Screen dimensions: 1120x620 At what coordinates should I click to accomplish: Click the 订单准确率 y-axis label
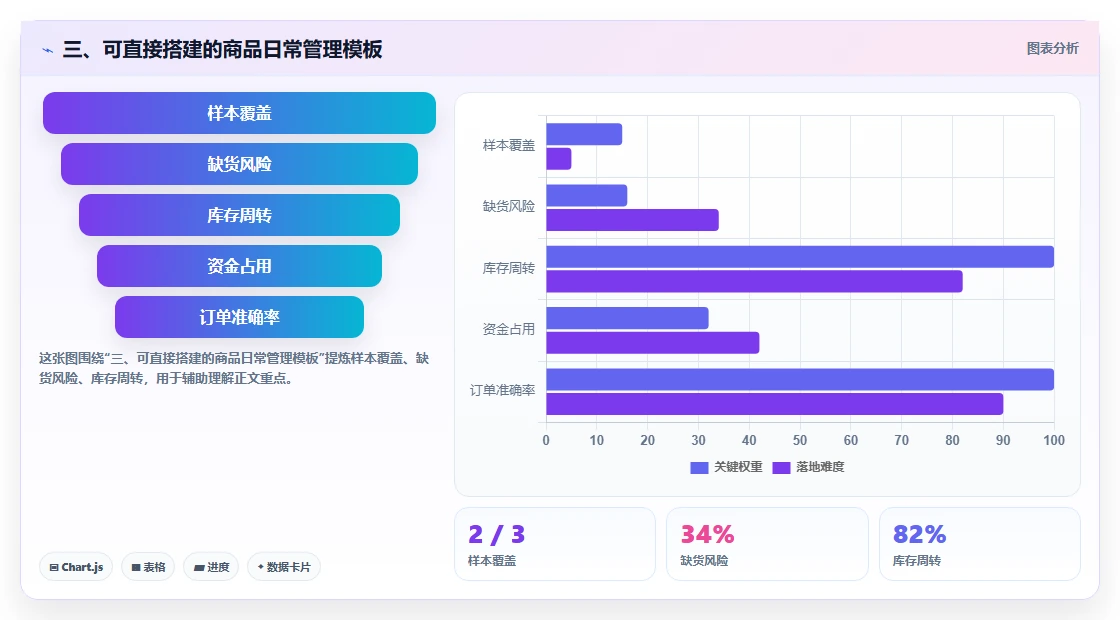[x=502, y=391]
